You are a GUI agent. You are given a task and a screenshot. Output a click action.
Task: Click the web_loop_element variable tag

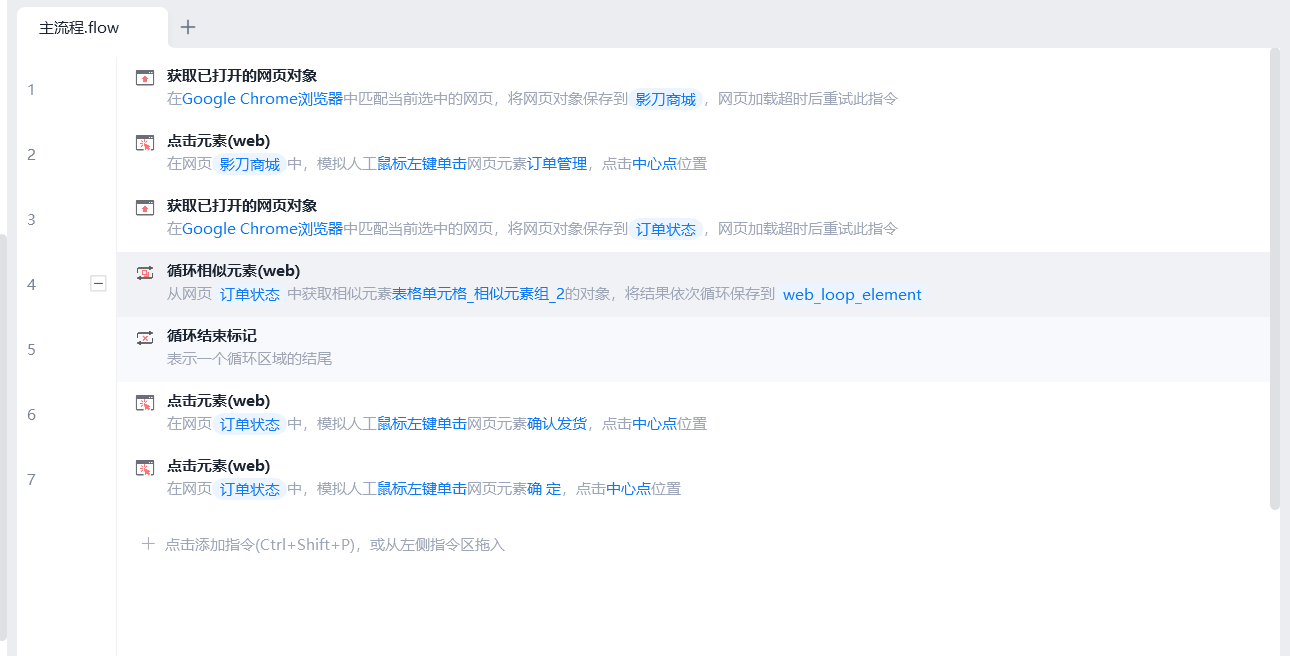(x=852, y=295)
